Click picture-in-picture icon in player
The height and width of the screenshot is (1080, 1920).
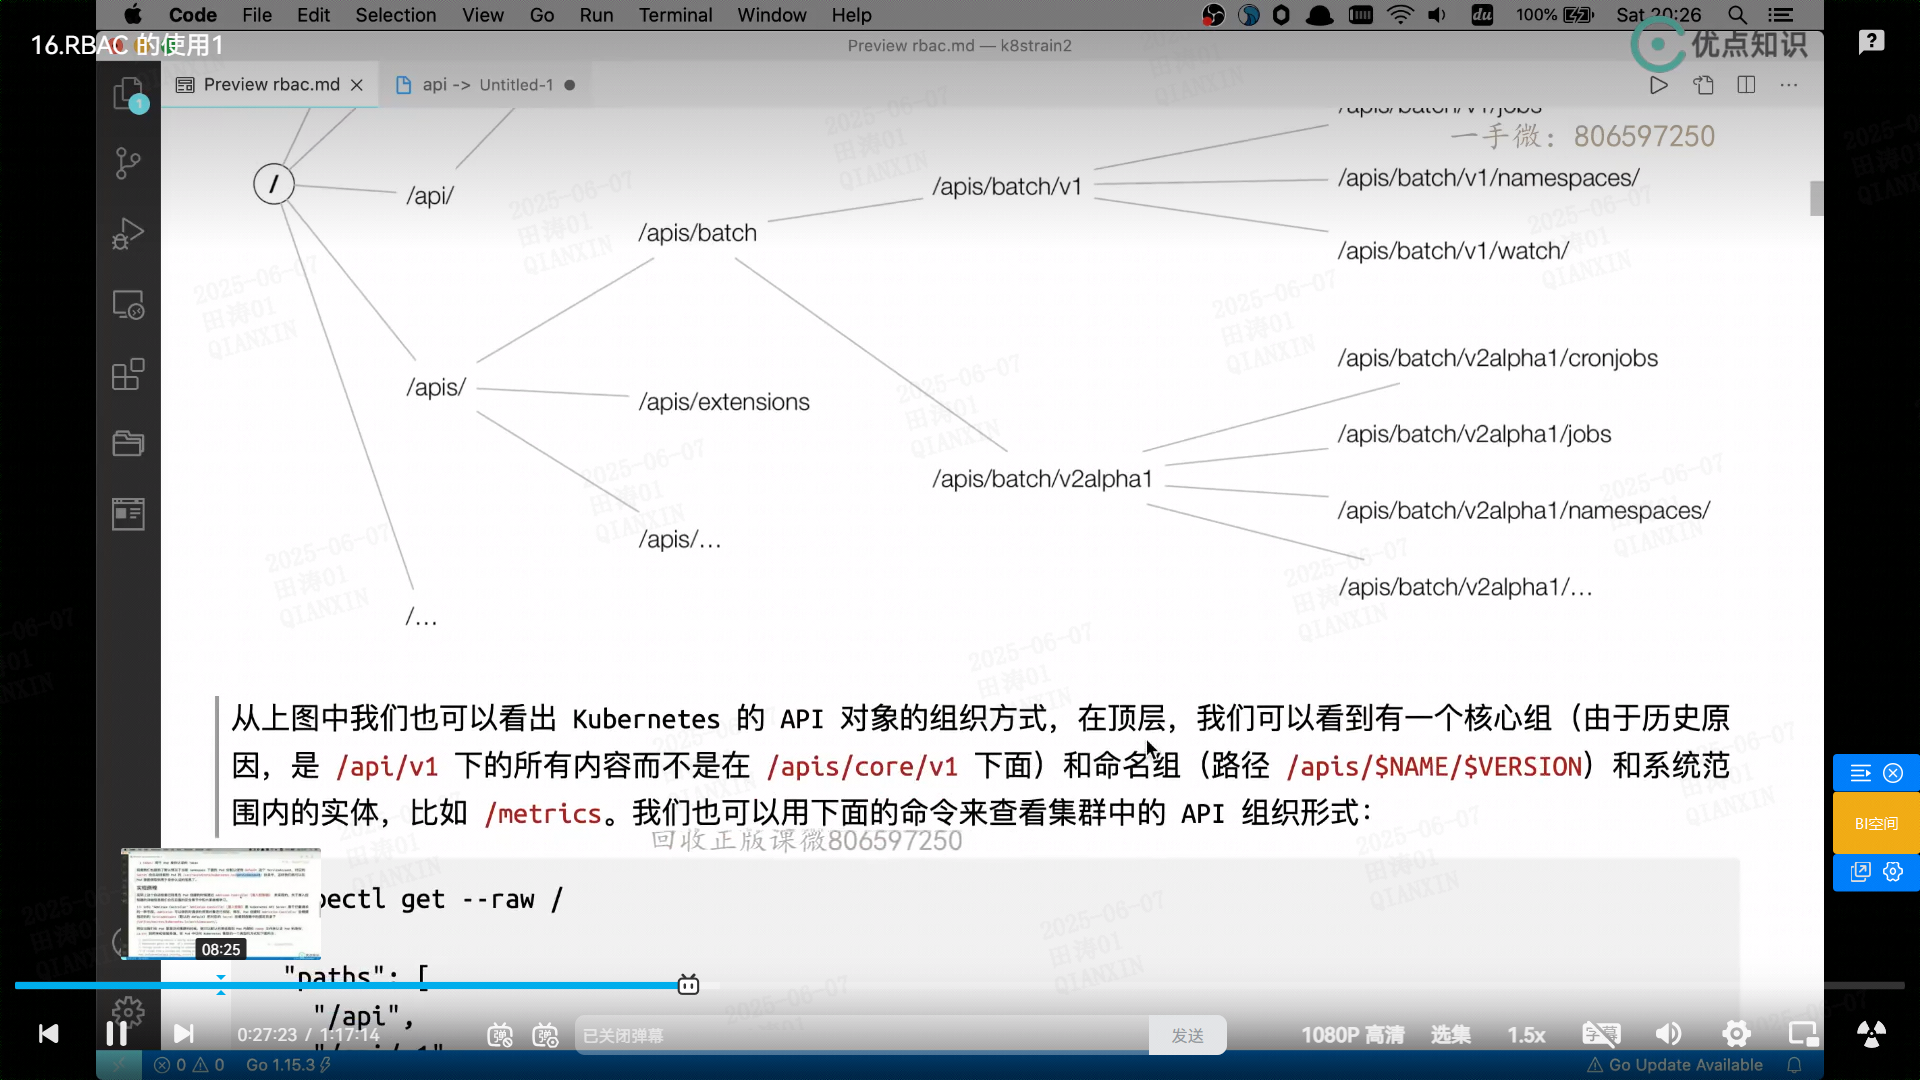point(1802,1034)
